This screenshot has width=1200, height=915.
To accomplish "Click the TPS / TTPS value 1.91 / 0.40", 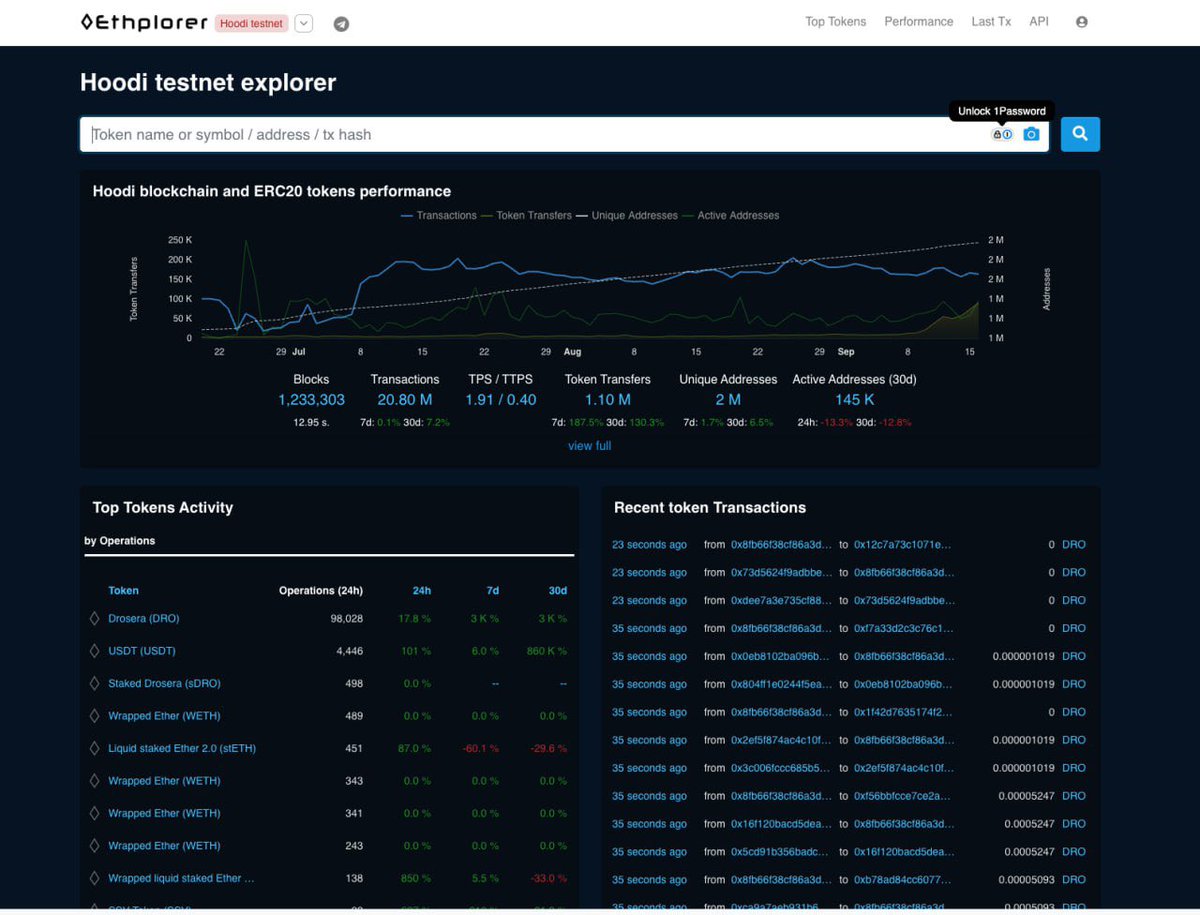I will (501, 400).
